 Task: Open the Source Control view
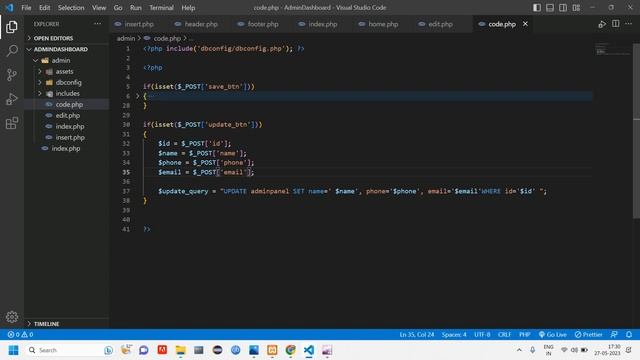point(12,75)
